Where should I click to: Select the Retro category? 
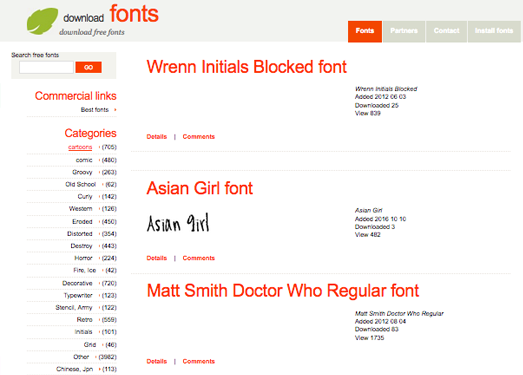[85, 320]
